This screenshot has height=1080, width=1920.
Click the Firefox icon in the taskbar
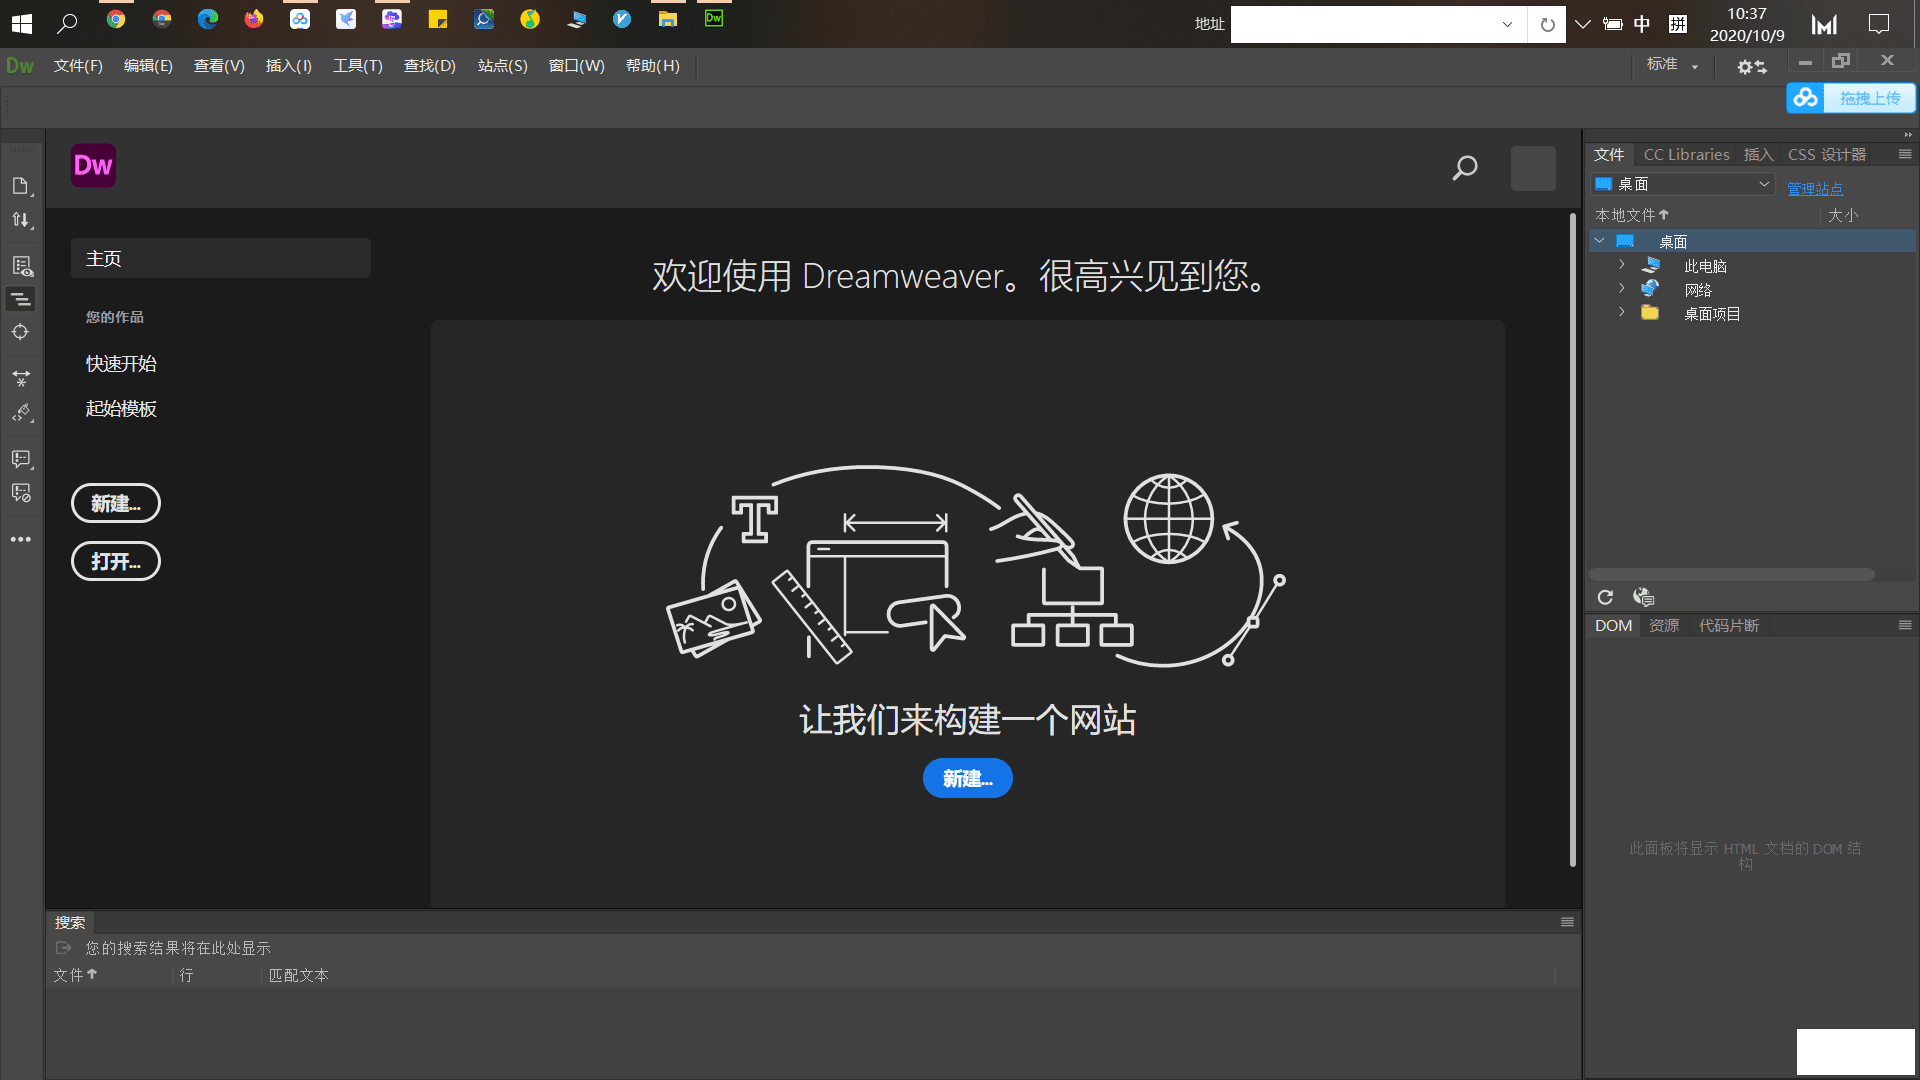254,19
